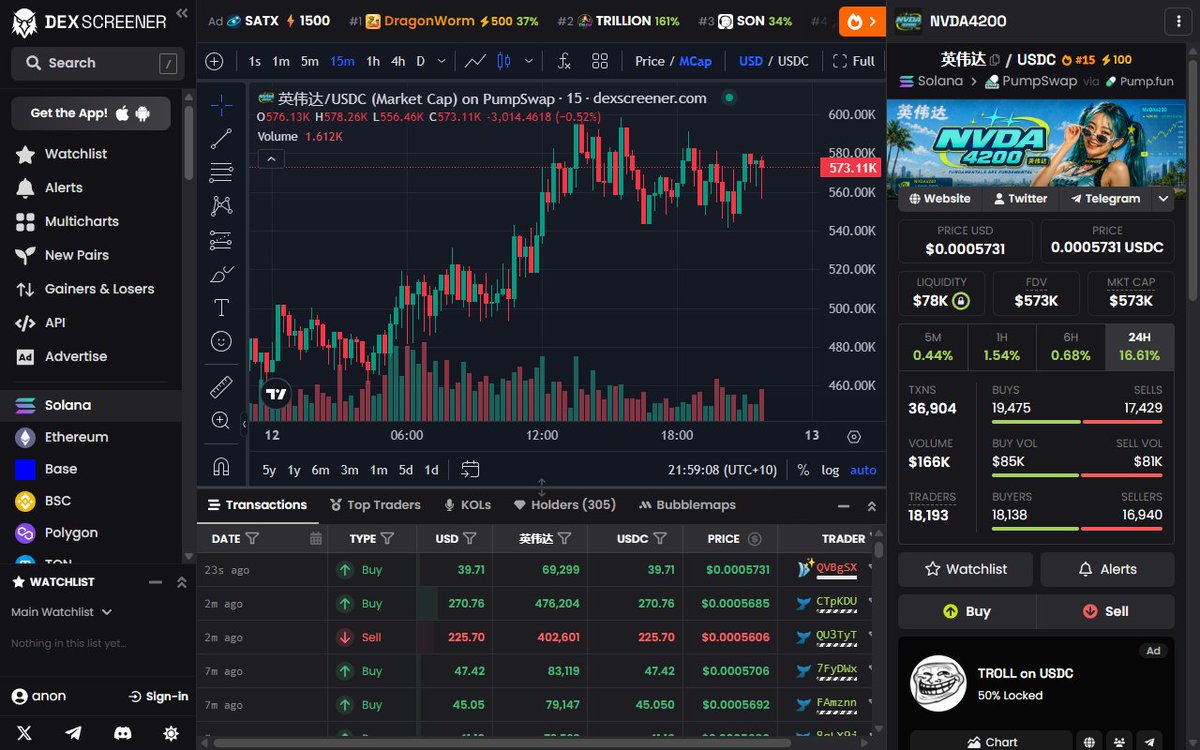
Task: Add token via Watchlist button
Action: [x=966, y=569]
